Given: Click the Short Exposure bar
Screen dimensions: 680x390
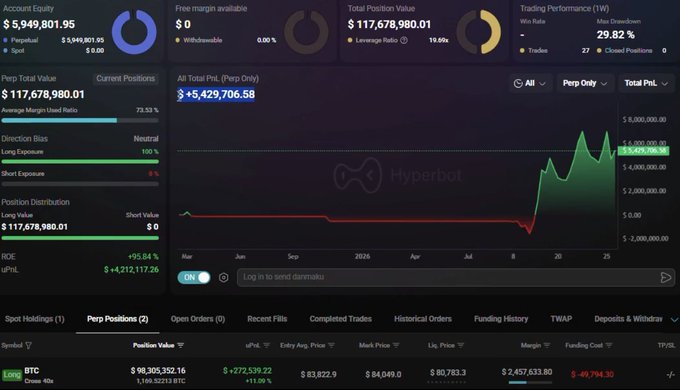Looking at the screenshot, I should pos(80,184).
